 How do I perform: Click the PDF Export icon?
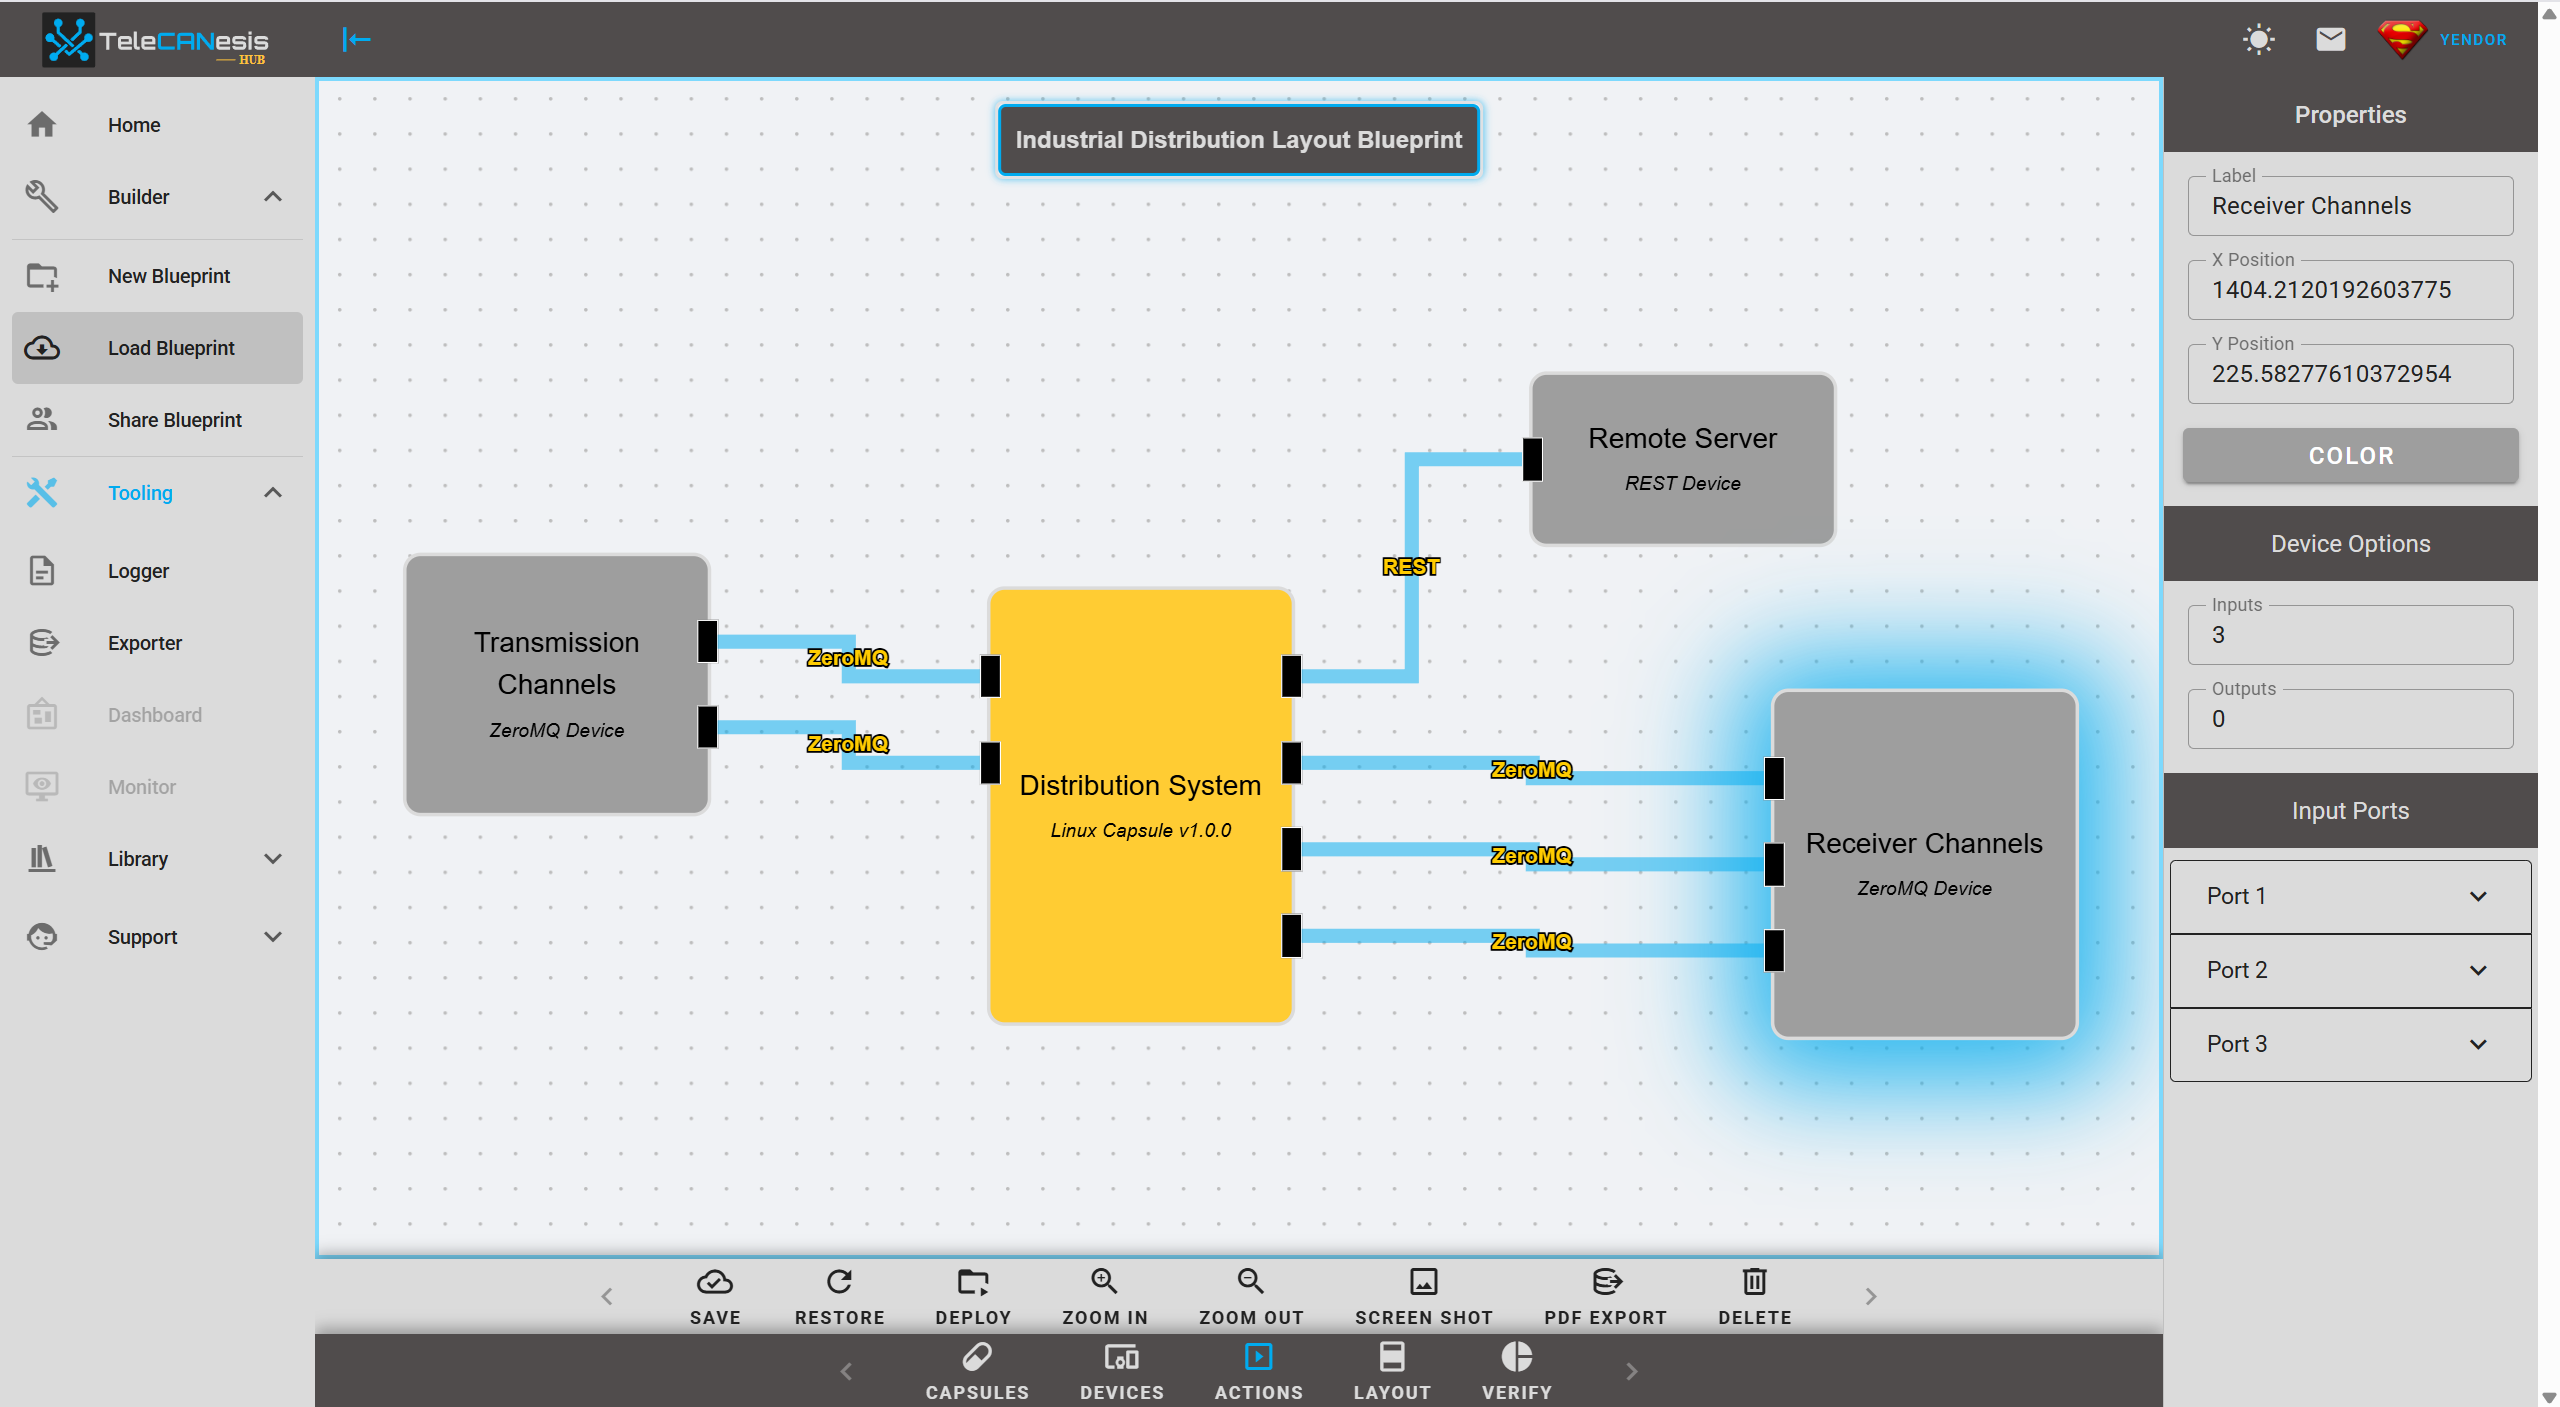point(1606,1282)
